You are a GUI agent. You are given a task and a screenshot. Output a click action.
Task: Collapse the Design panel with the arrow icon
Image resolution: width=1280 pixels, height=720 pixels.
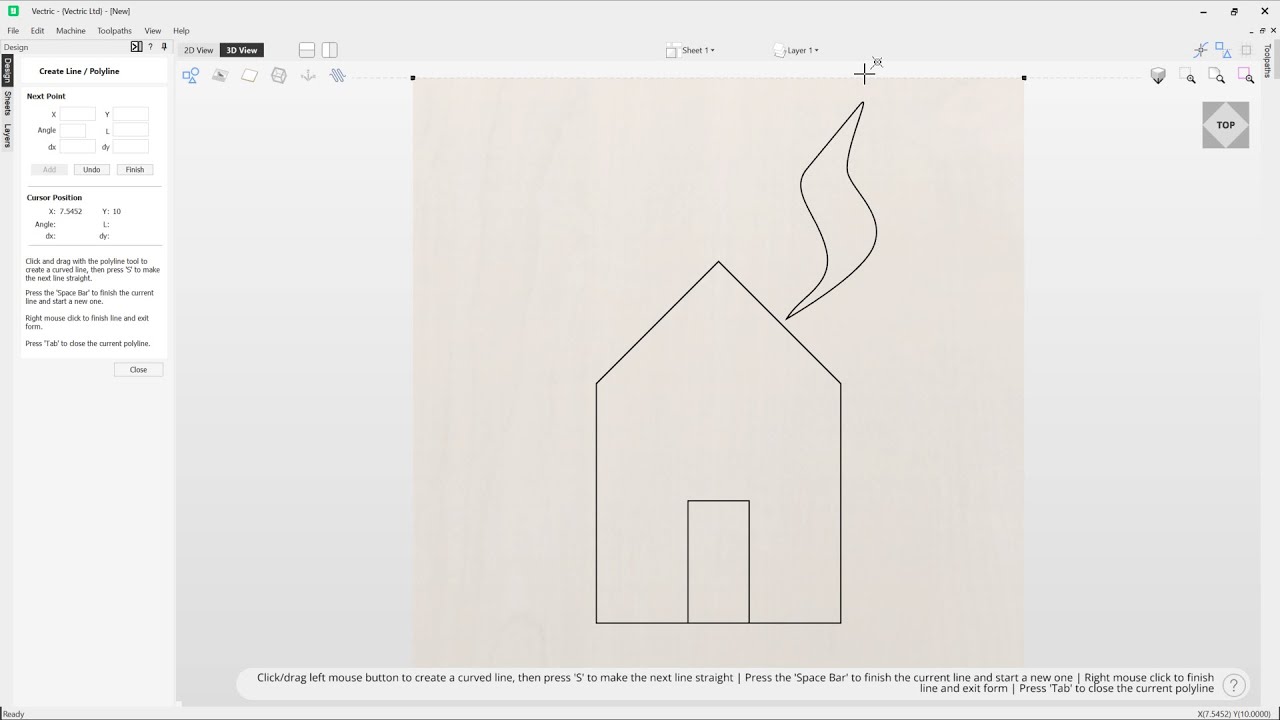(x=136, y=47)
